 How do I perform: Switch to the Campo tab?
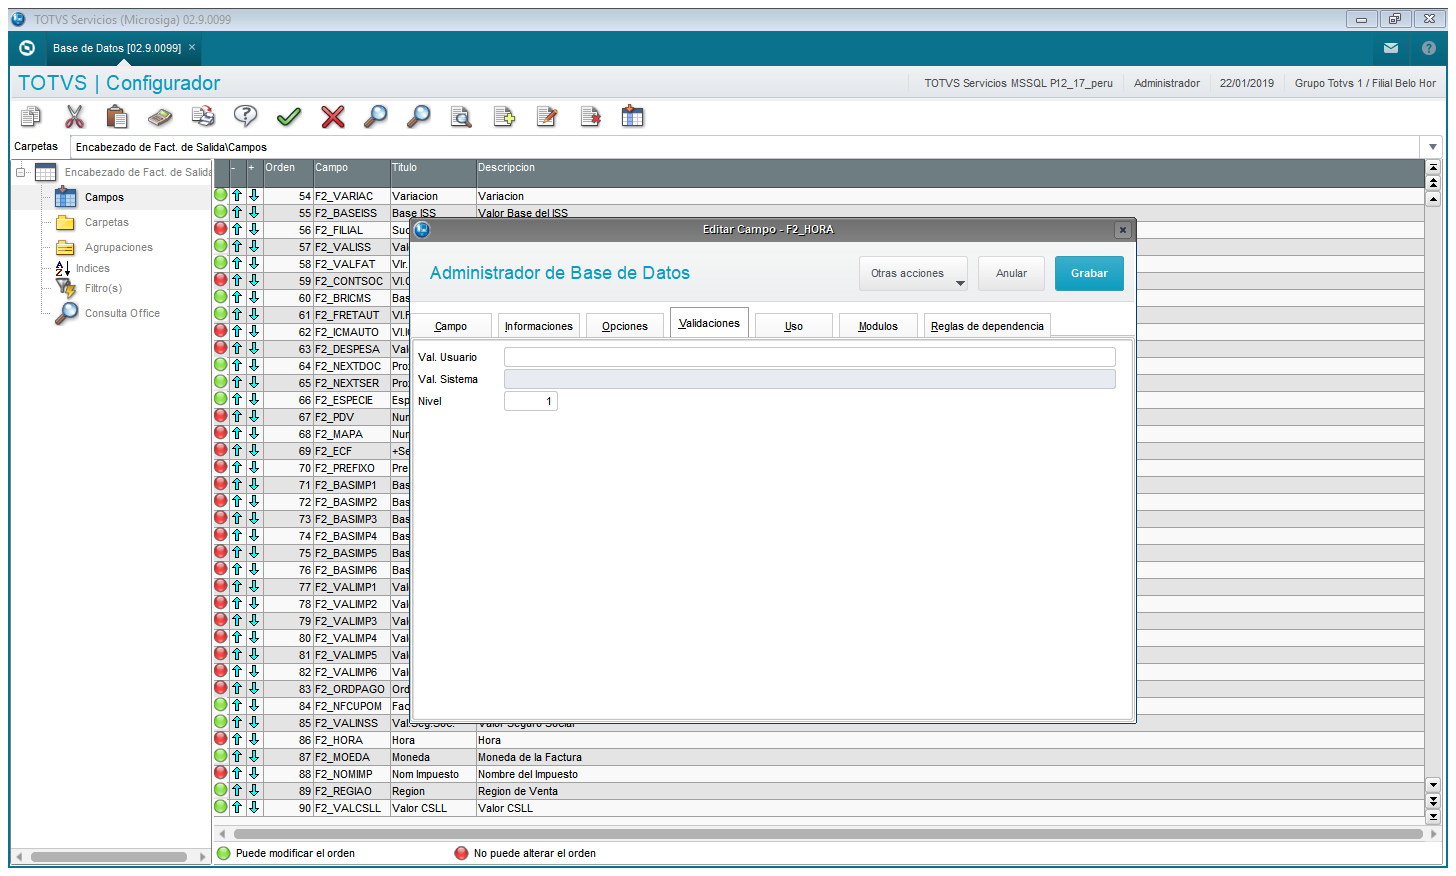click(x=451, y=326)
